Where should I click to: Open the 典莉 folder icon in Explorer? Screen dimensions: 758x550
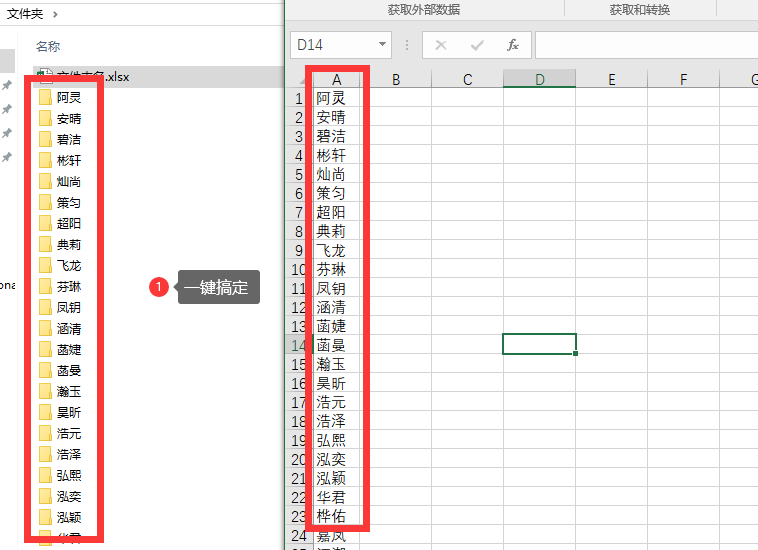point(45,244)
